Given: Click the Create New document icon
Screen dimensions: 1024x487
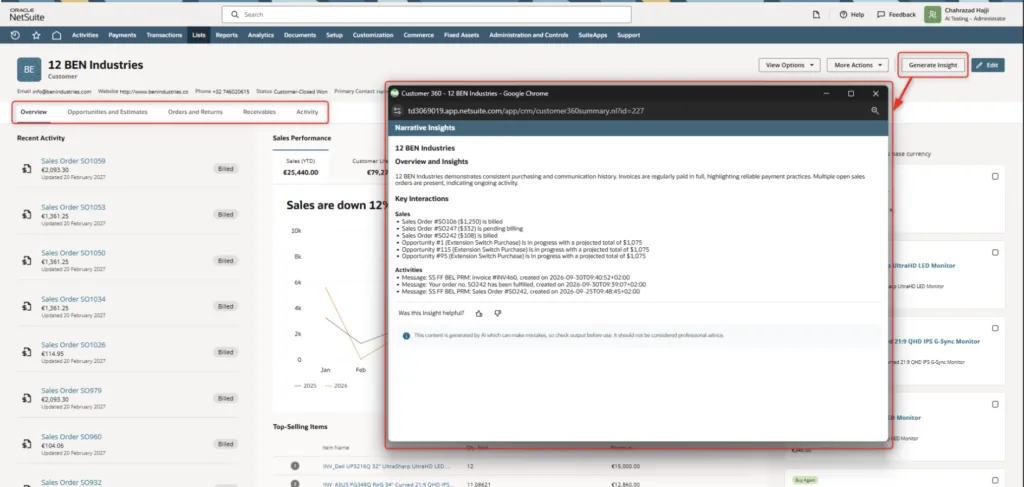Looking at the screenshot, I should point(816,14).
